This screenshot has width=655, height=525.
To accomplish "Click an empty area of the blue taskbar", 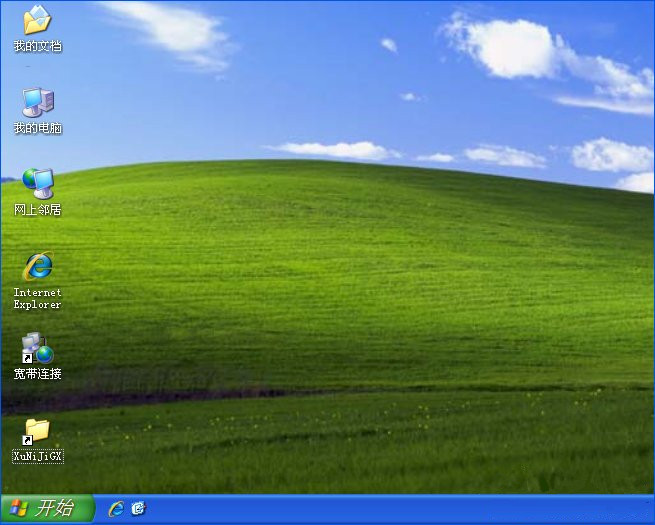I will 400,510.
